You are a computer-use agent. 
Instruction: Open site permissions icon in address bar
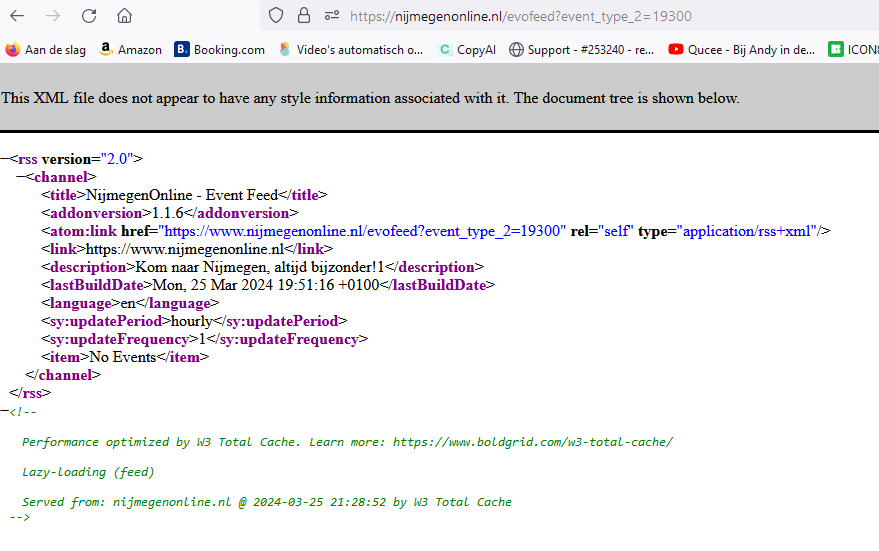(x=332, y=16)
